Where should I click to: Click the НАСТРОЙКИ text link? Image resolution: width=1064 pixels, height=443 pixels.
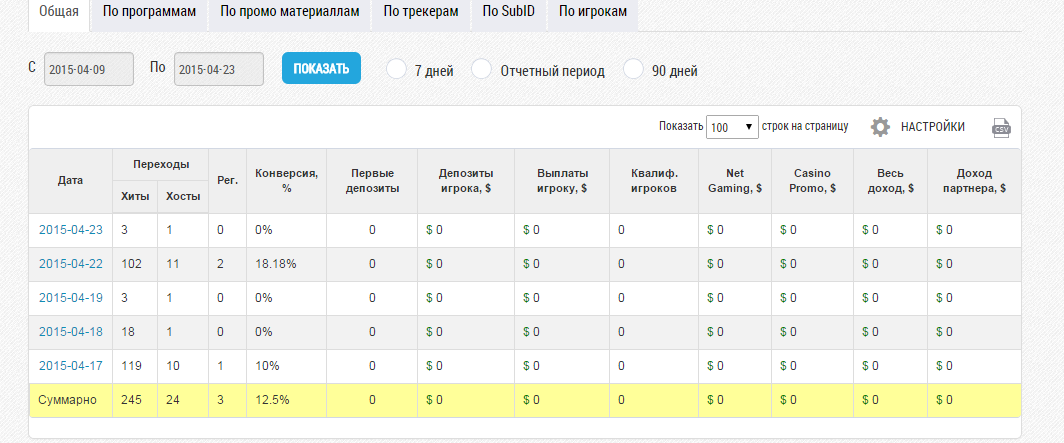pyautogui.click(x=932, y=127)
